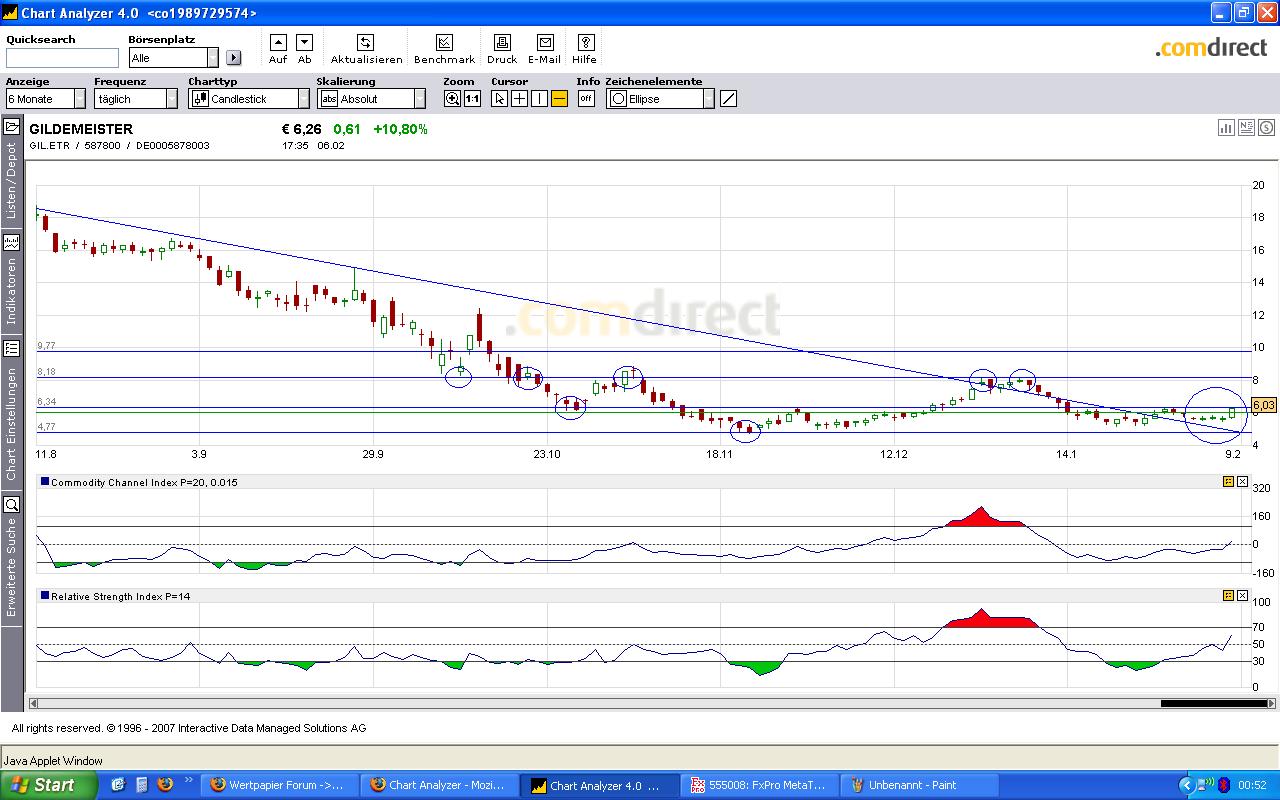1280x800 pixels.
Task: Reset zoom with the 1:1 icon
Action: 472,99
